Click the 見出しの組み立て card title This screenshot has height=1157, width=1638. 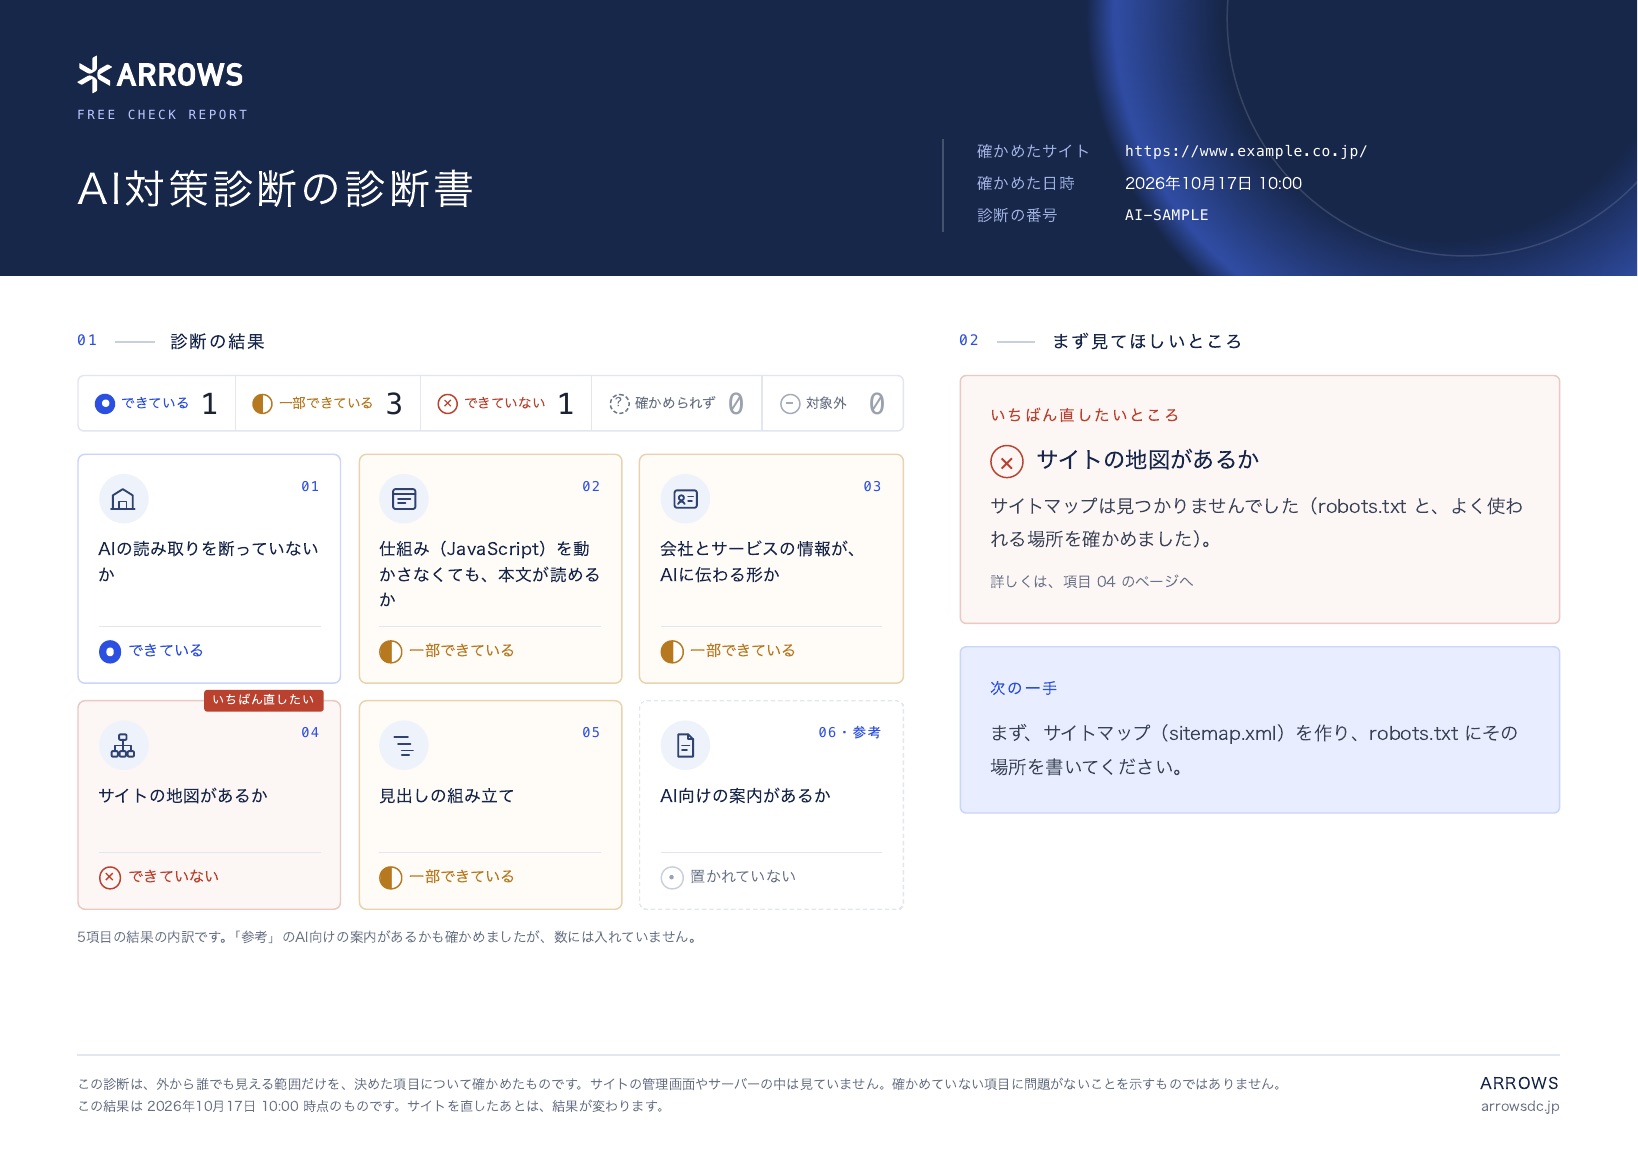pyautogui.click(x=447, y=796)
